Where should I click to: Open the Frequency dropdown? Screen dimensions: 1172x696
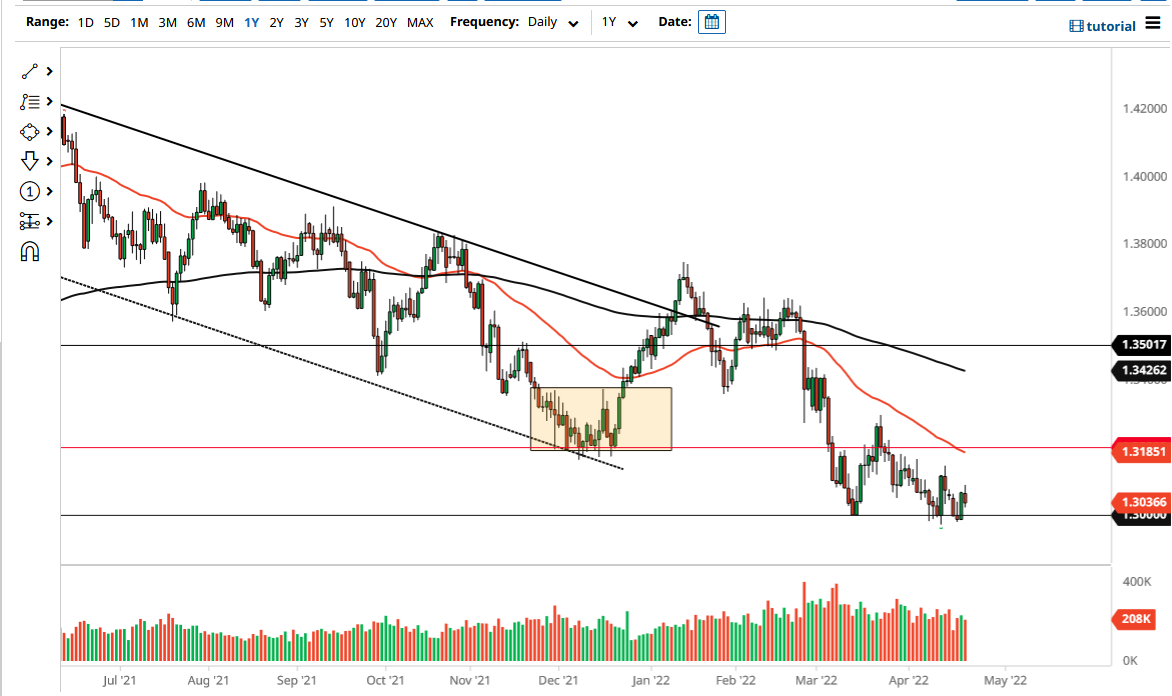click(x=572, y=22)
